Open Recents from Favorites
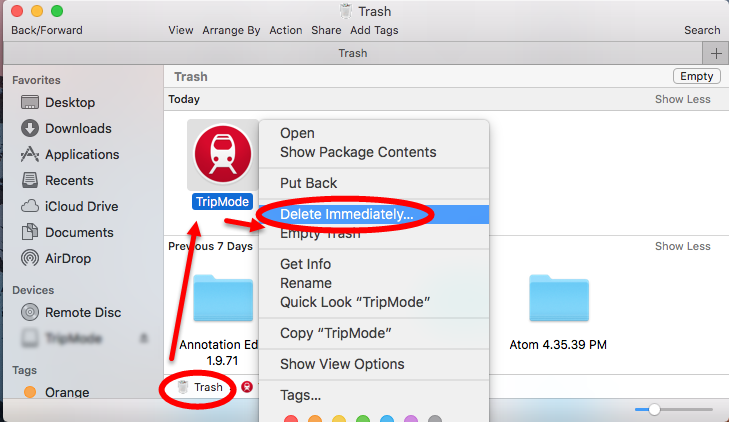The image size is (729, 422). coord(57,180)
